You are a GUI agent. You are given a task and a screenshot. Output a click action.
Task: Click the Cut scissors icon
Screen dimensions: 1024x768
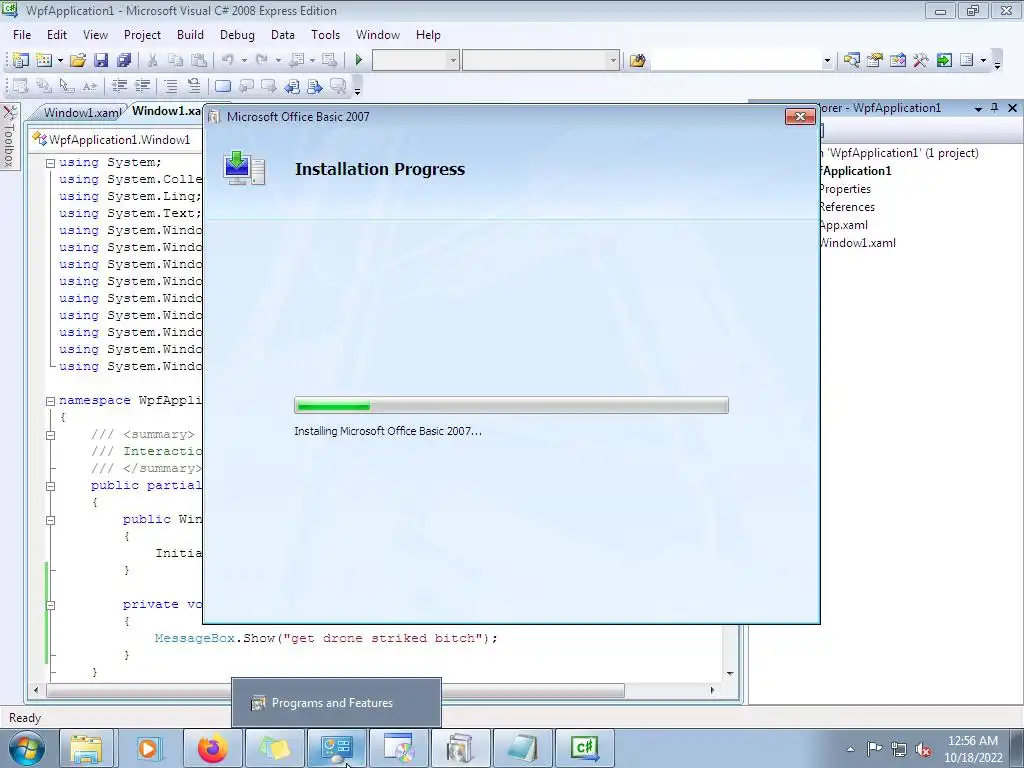[x=152, y=60]
